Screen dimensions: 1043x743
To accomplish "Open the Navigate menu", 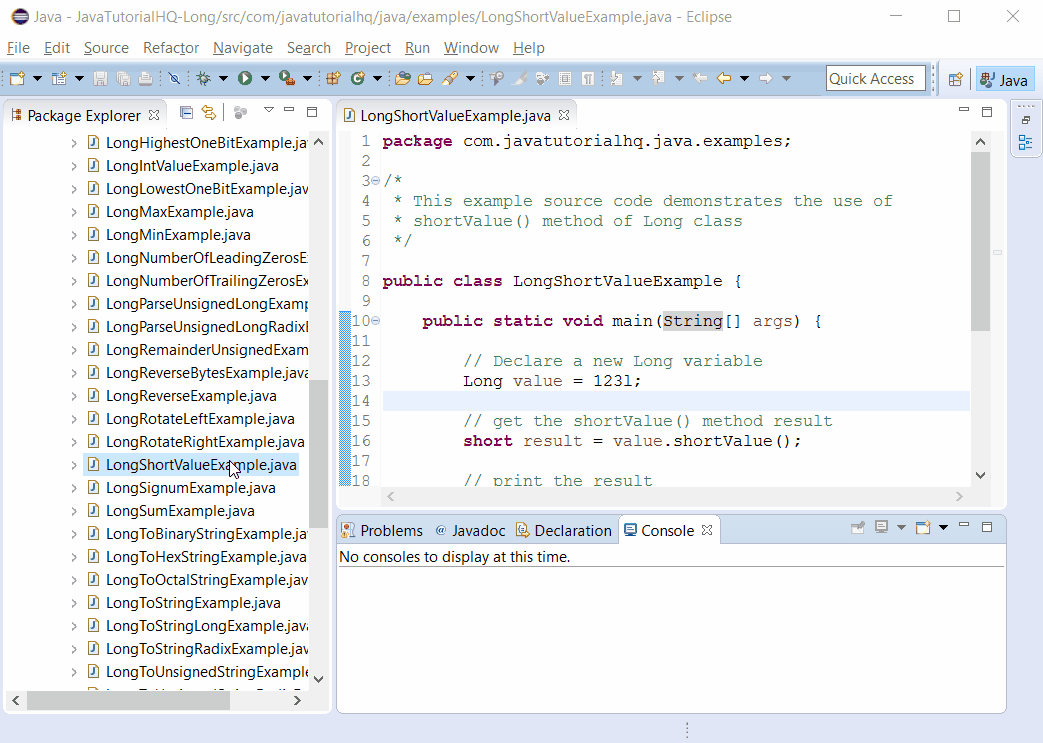I will [243, 48].
